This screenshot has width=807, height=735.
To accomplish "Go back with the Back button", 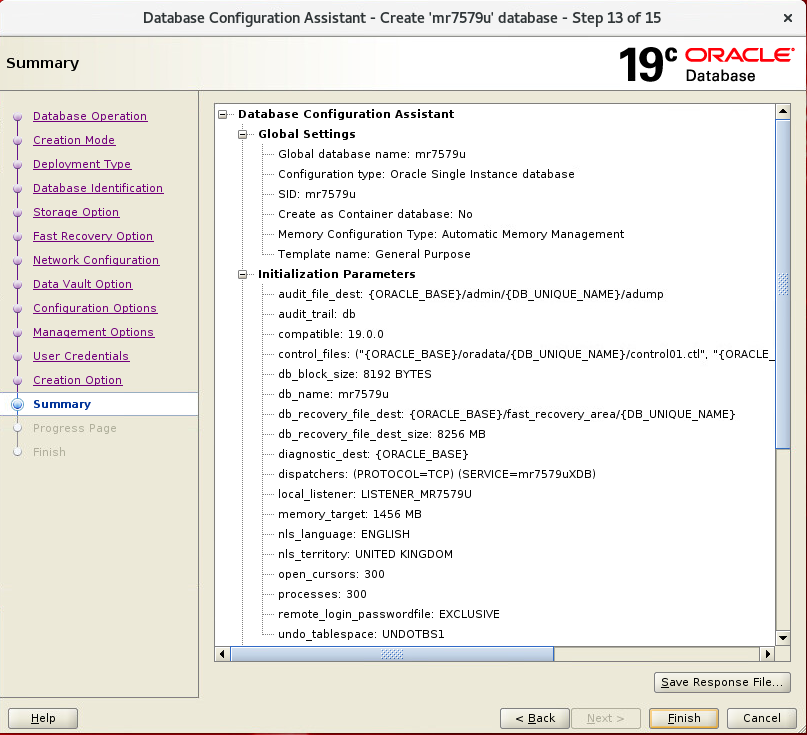I will (535, 718).
